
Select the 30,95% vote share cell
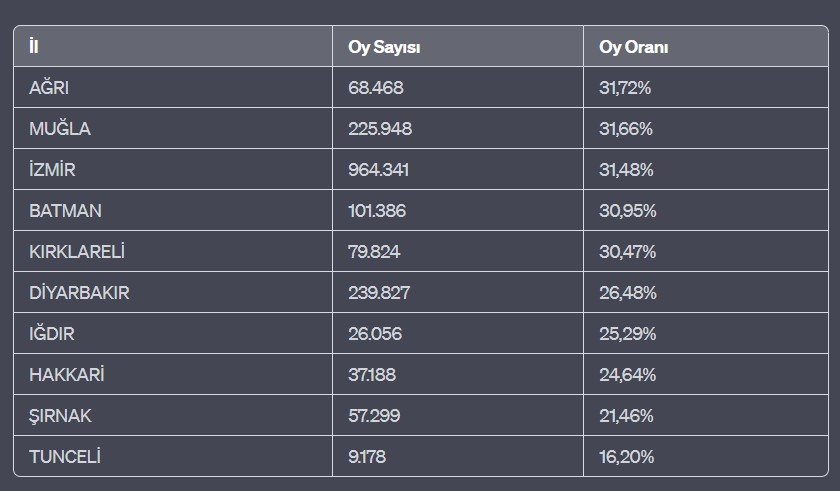click(627, 211)
